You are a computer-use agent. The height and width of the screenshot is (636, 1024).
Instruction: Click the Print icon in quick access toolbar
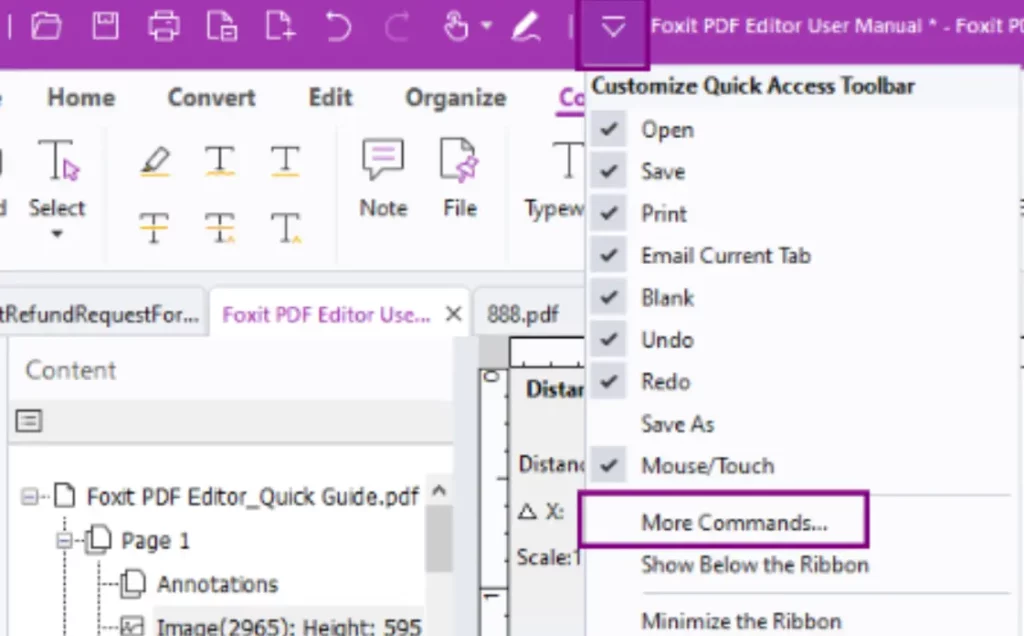(163, 26)
